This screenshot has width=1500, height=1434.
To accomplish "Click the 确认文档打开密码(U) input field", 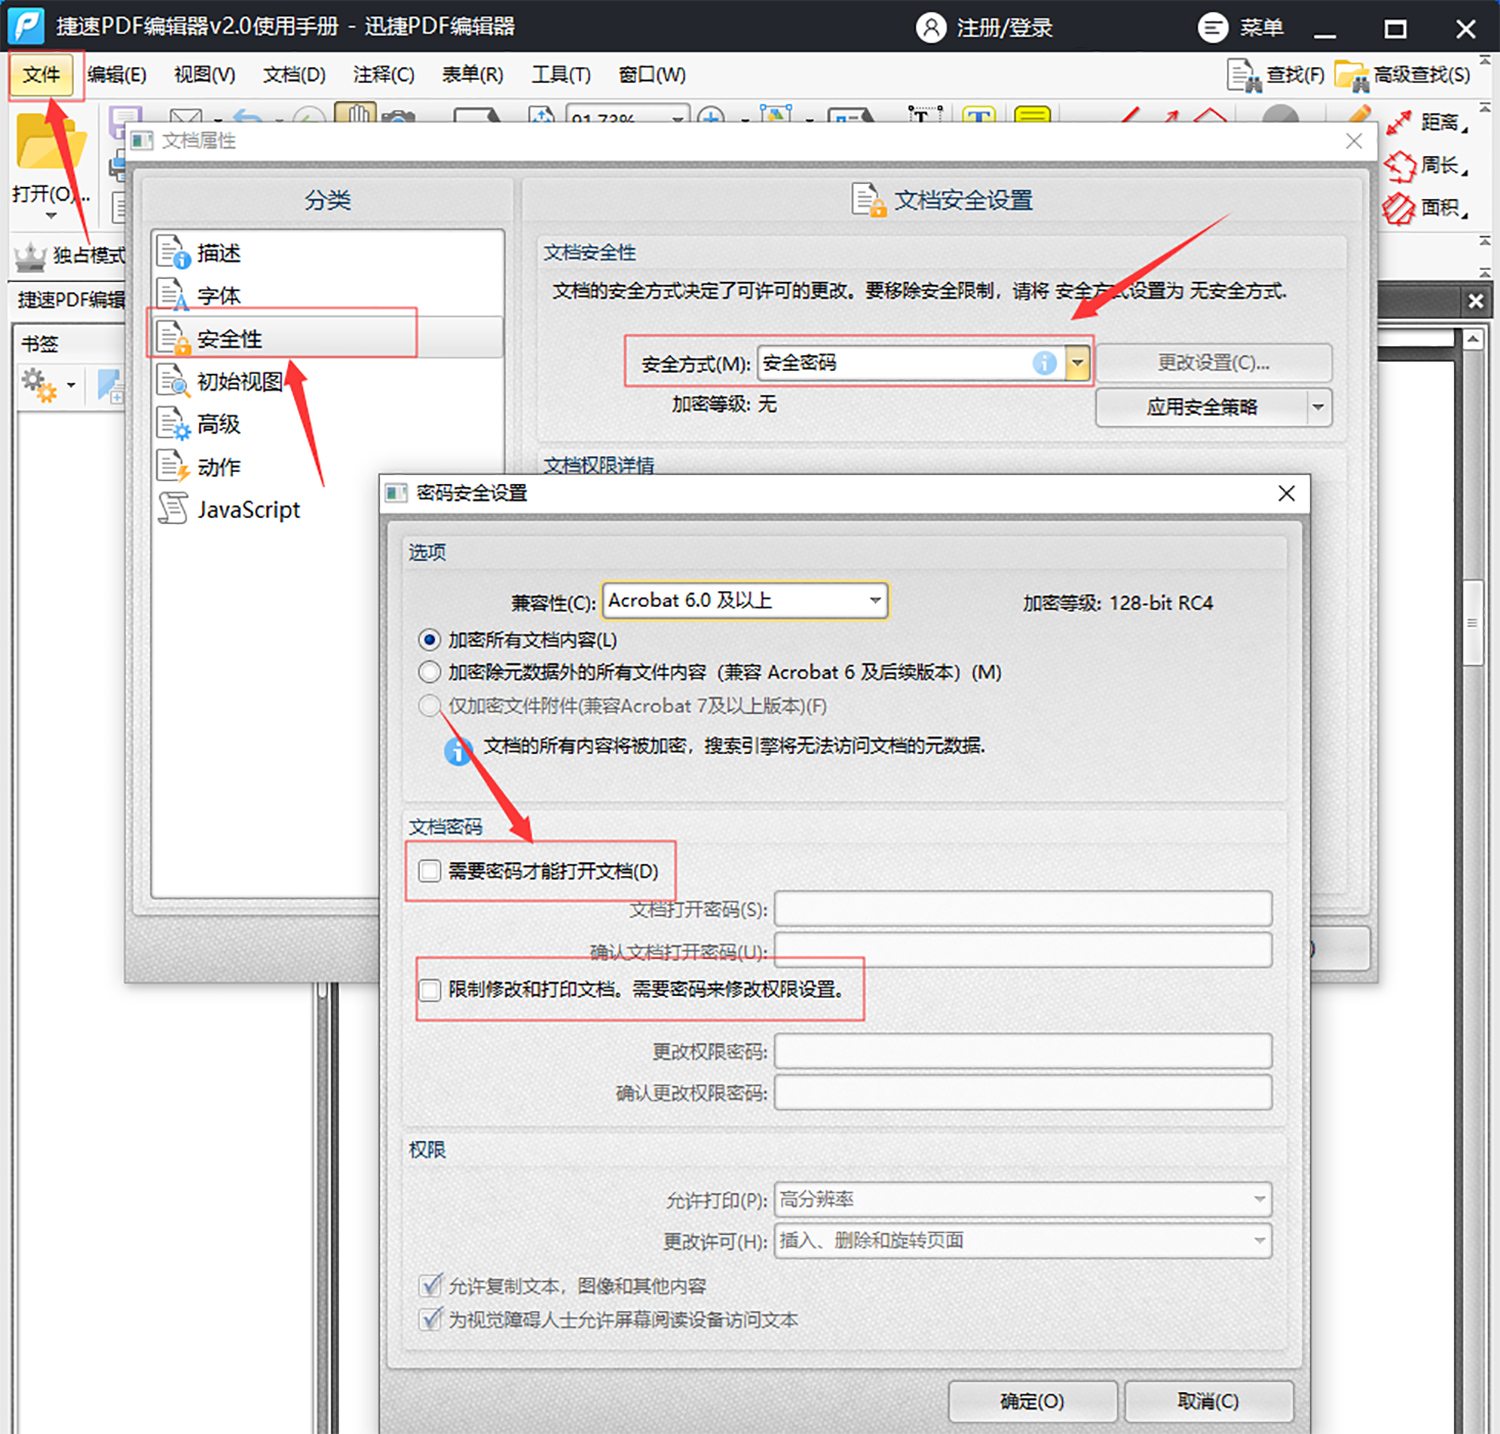I will click(x=1023, y=950).
